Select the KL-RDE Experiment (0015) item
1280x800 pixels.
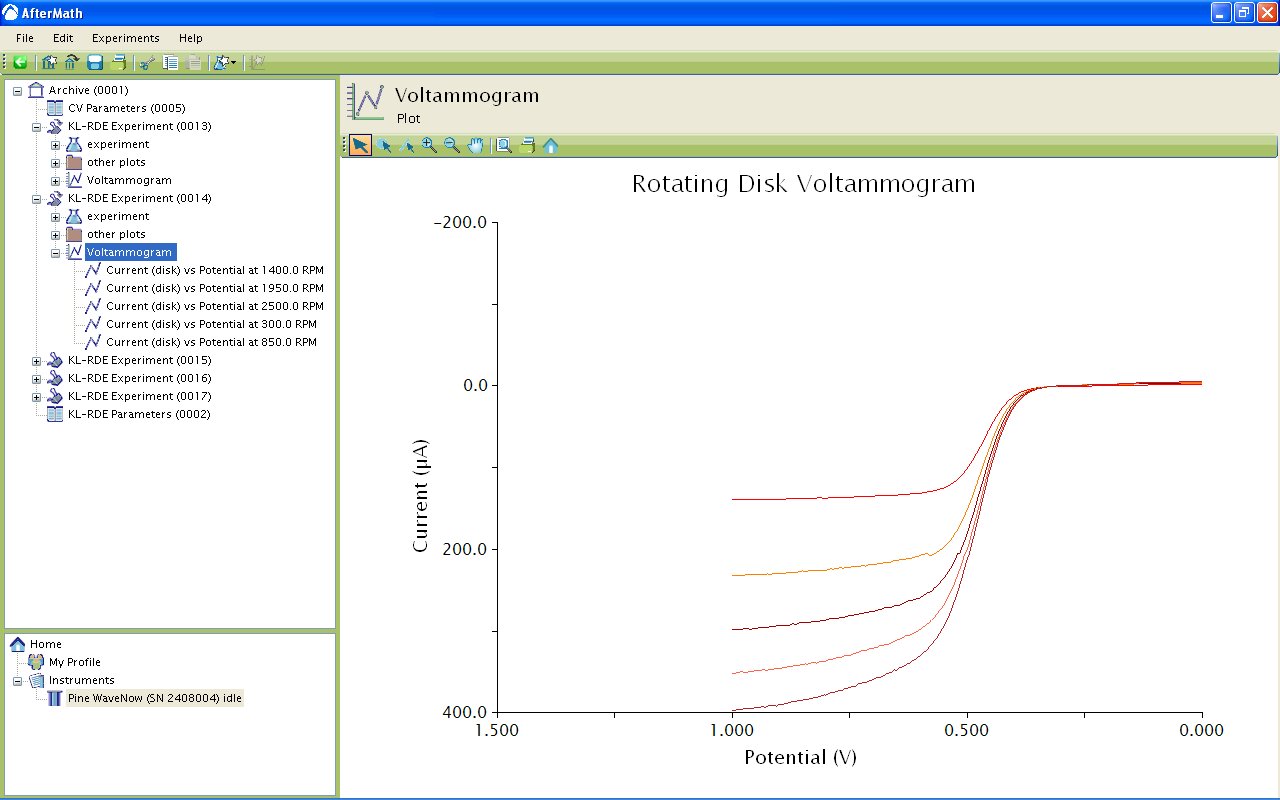139,360
